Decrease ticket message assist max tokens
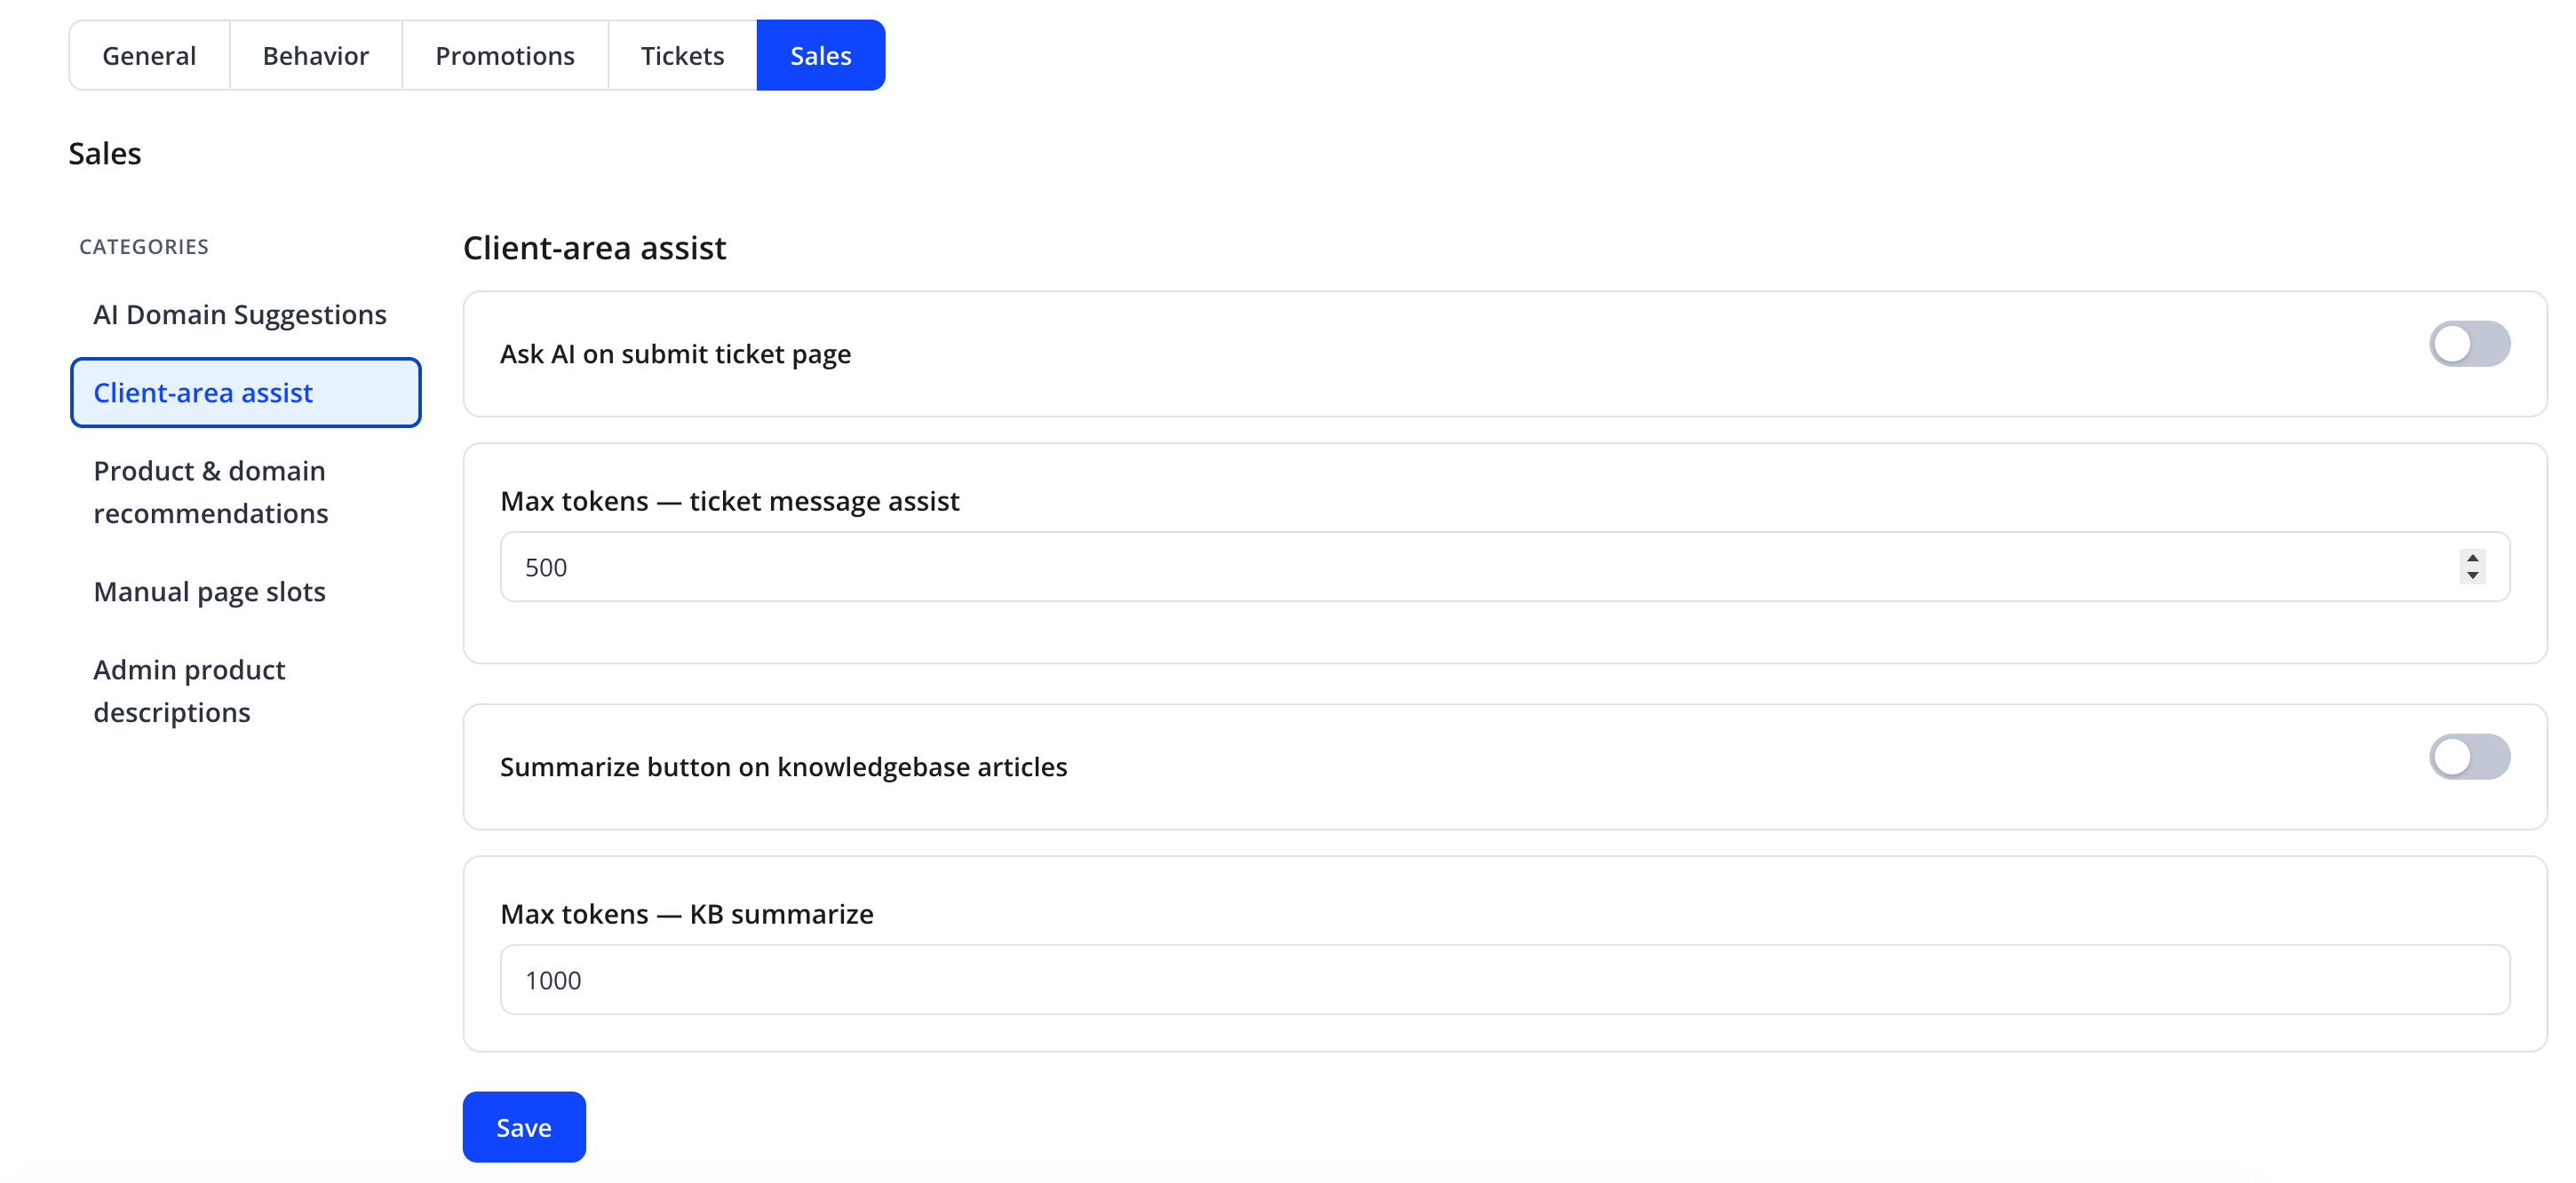 [2472, 576]
